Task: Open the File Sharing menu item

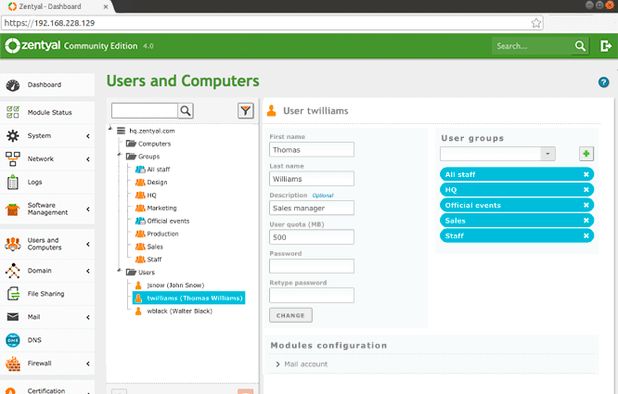Action: coord(47,294)
